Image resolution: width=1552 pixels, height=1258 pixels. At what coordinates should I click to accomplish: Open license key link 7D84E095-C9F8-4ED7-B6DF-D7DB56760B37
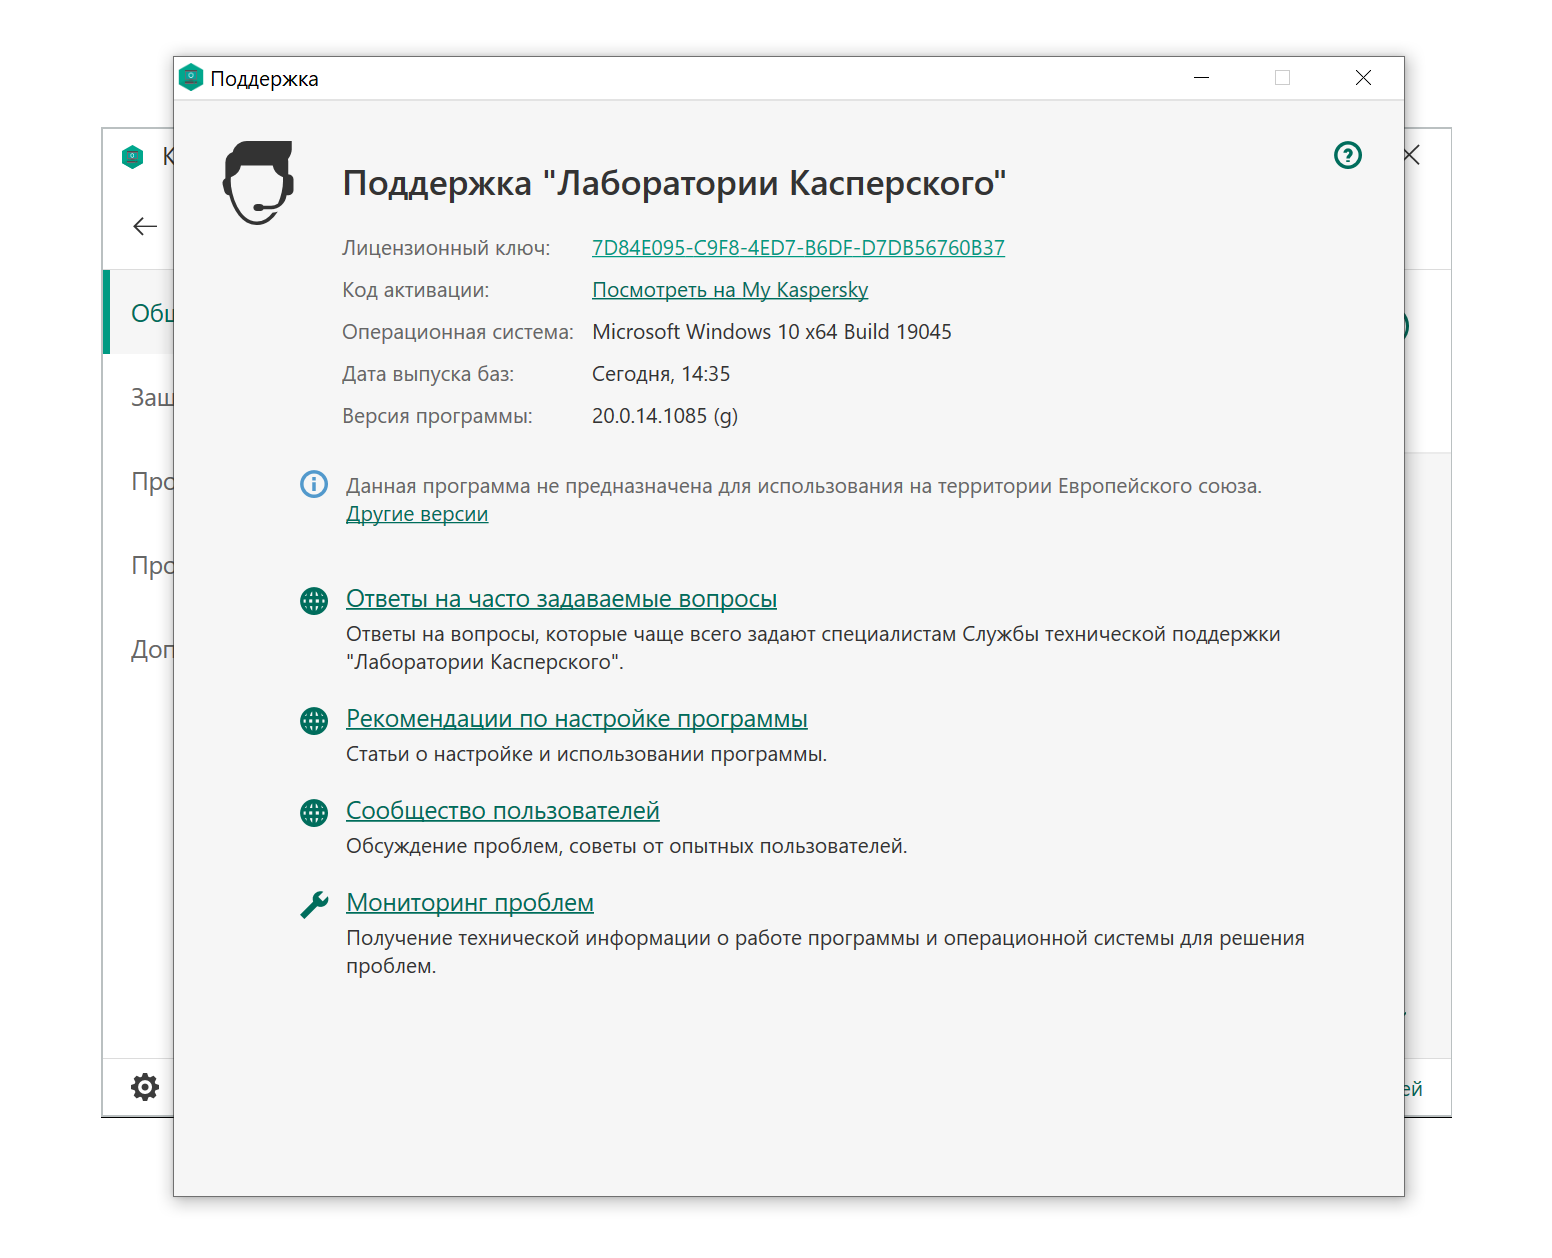pyautogui.click(x=798, y=248)
